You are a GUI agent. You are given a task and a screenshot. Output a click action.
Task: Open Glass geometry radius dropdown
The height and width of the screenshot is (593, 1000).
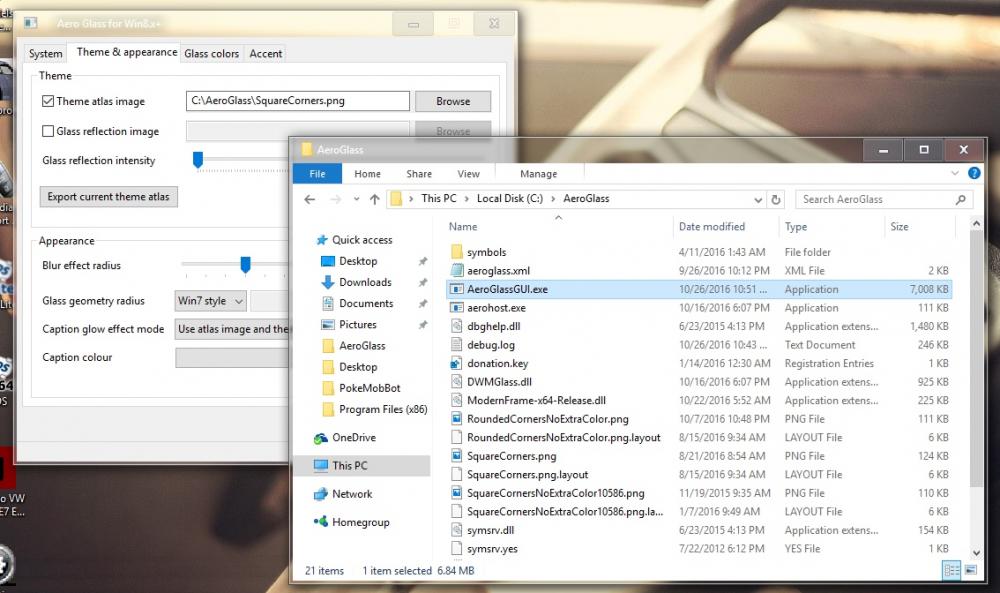[x=211, y=300]
